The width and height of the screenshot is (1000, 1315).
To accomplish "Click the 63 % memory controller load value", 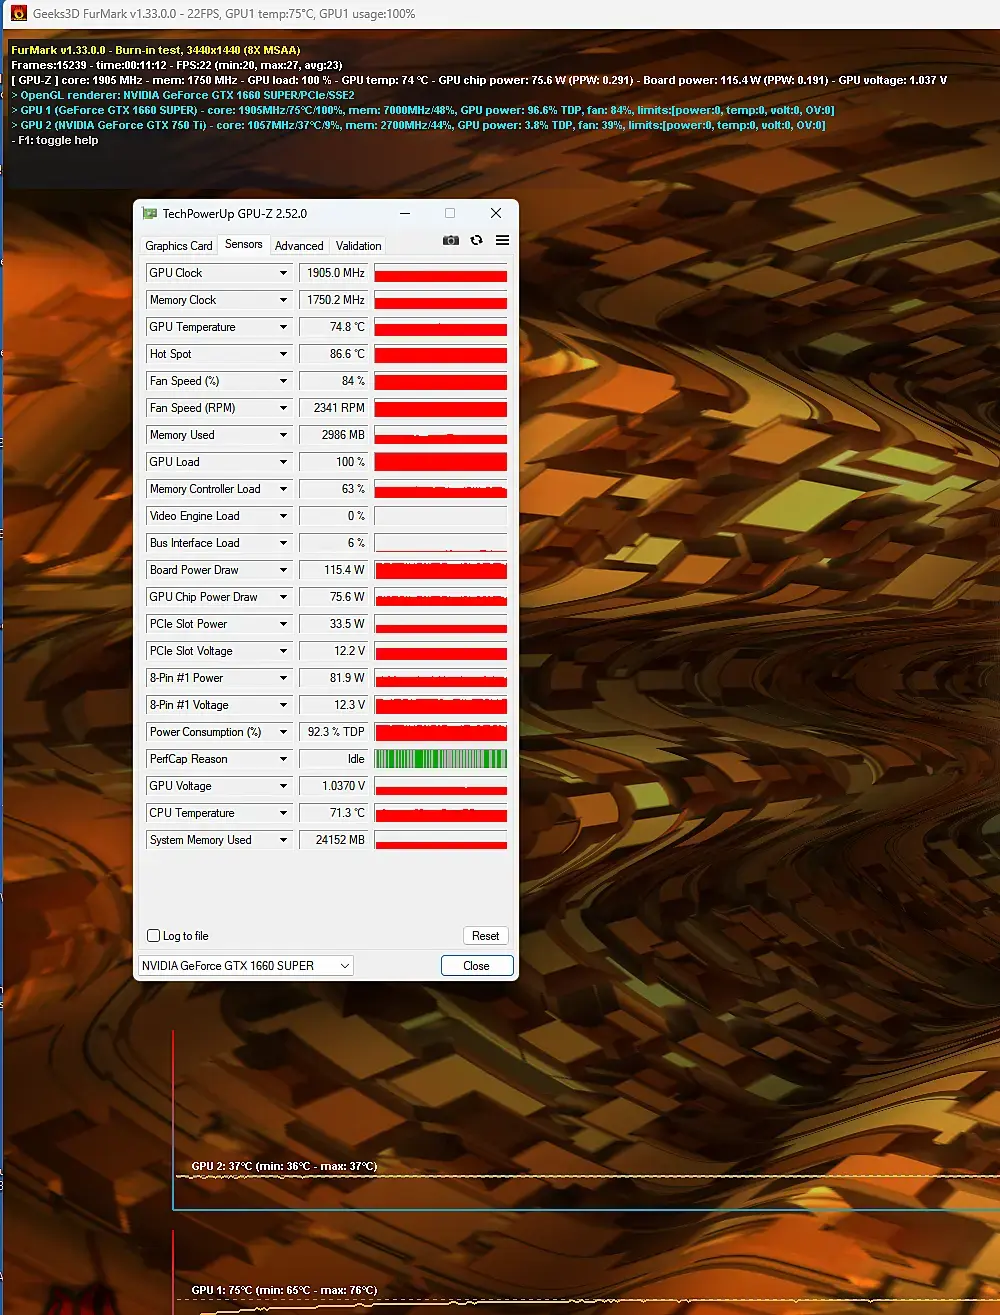I will coord(335,489).
